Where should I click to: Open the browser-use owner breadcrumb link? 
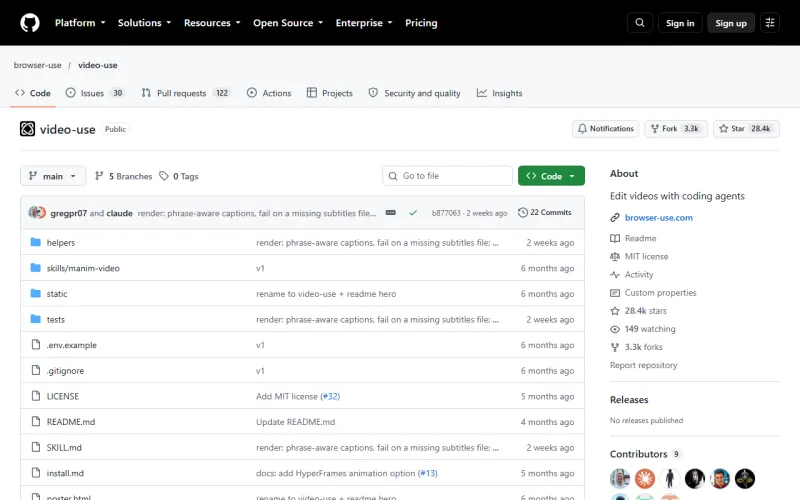pos(37,65)
